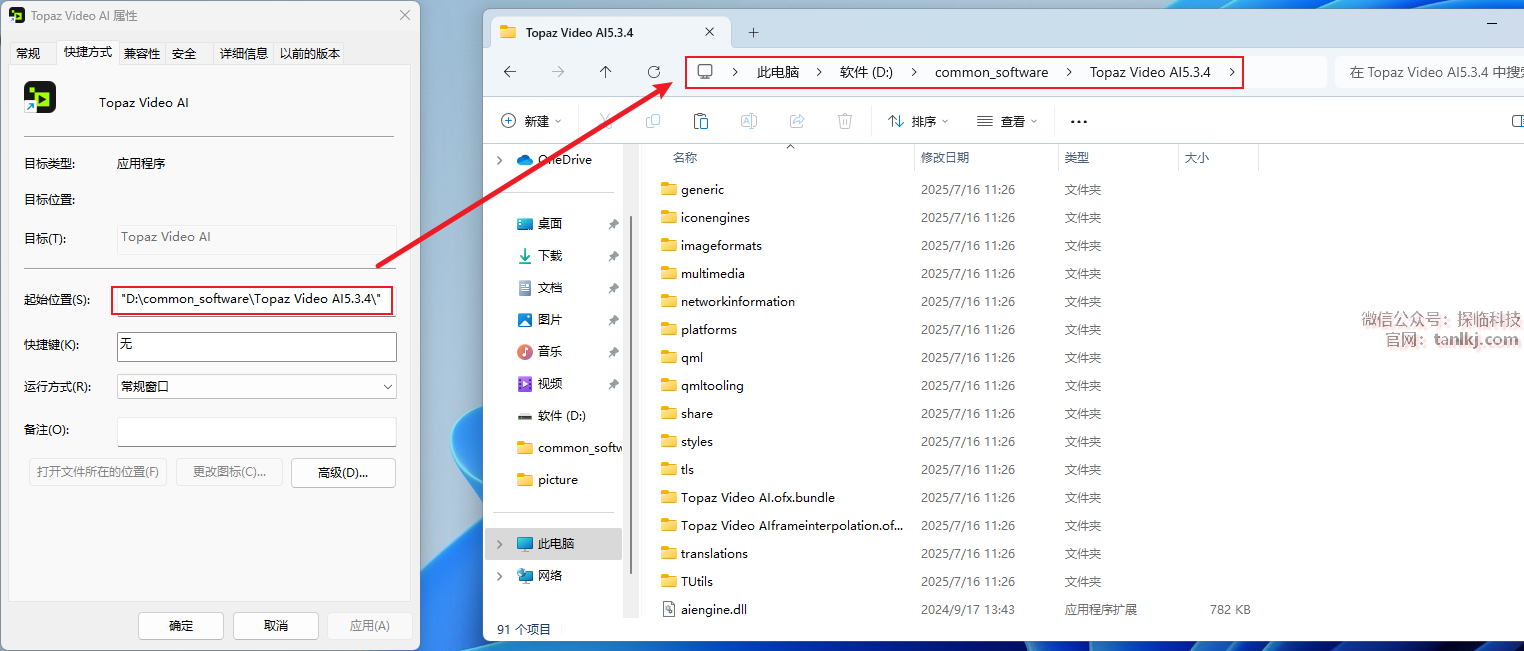Click the Forward arrow in File Explorer

pos(558,72)
